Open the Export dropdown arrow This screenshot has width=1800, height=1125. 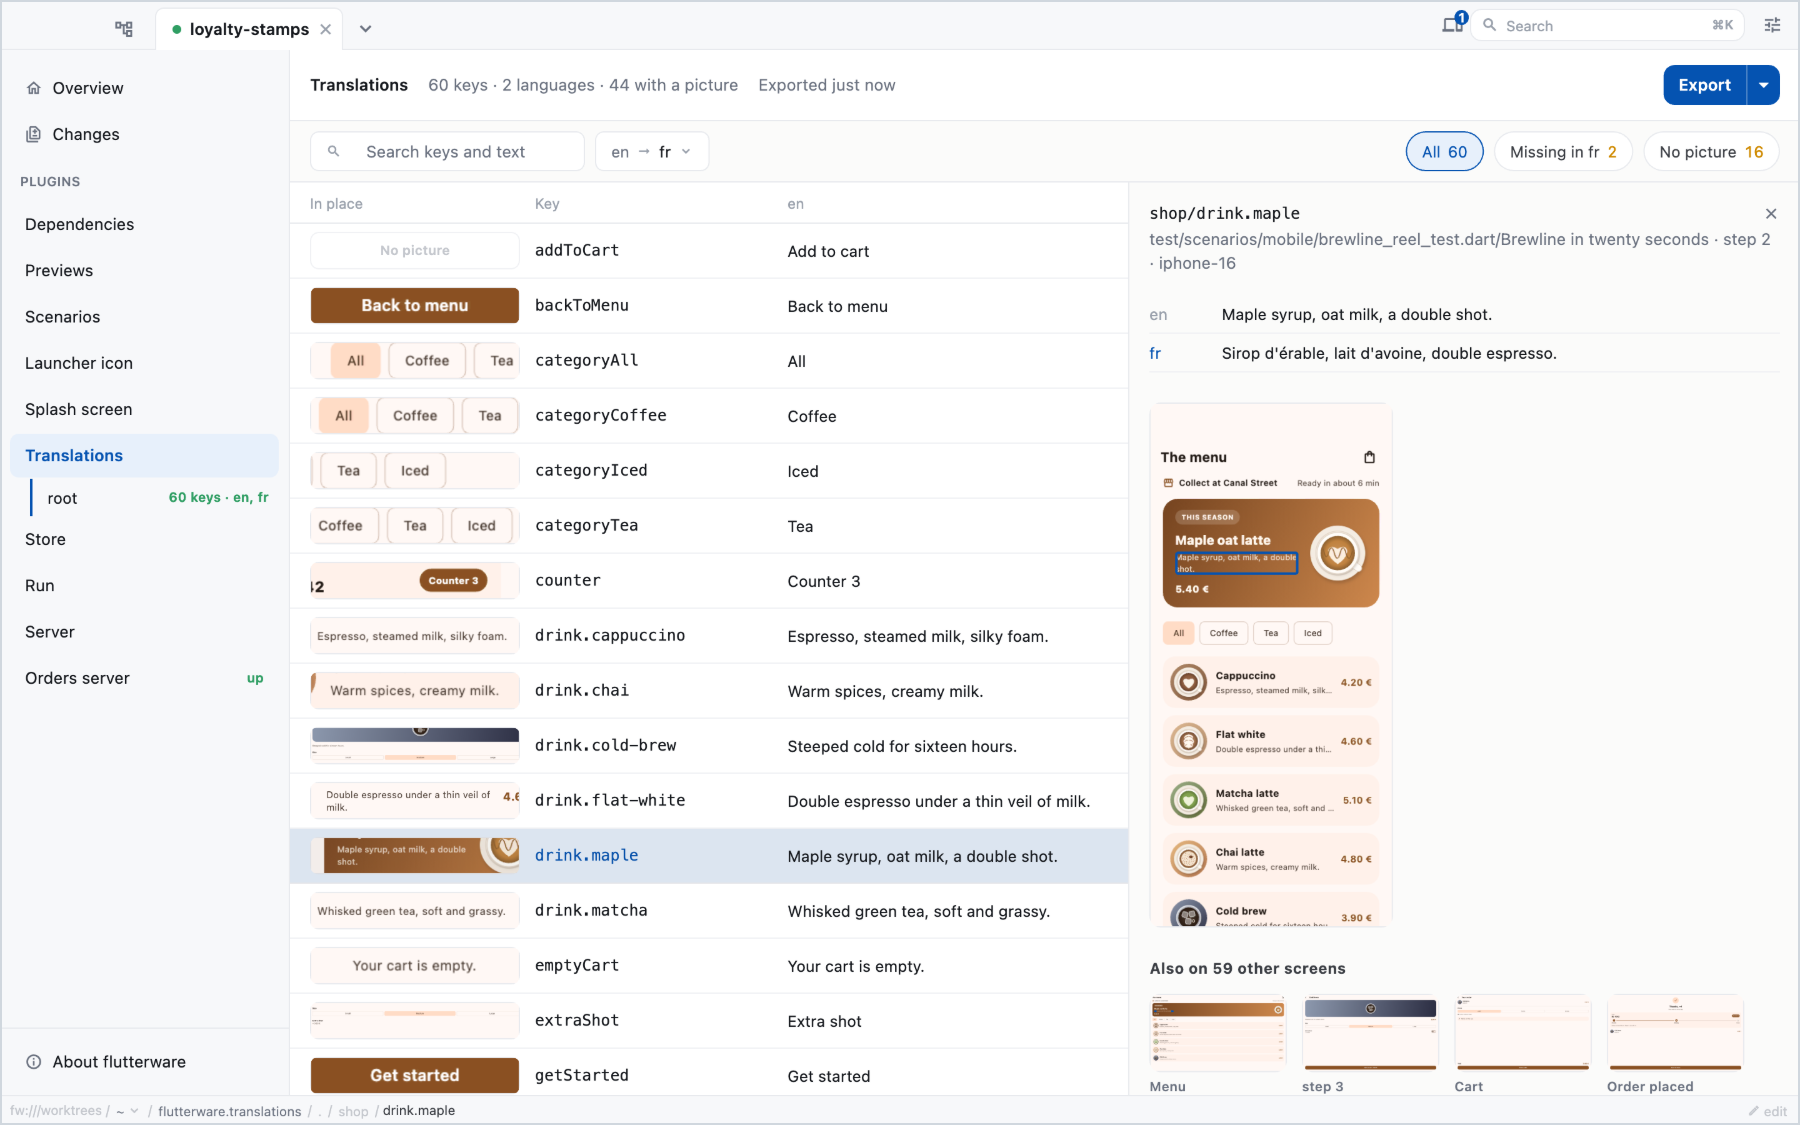coord(1764,85)
